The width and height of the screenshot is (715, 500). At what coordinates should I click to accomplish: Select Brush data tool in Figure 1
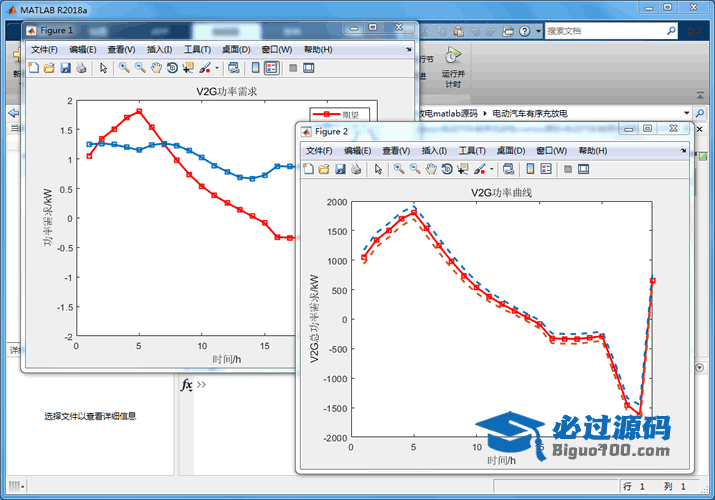pyautogui.click(x=205, y=68)
